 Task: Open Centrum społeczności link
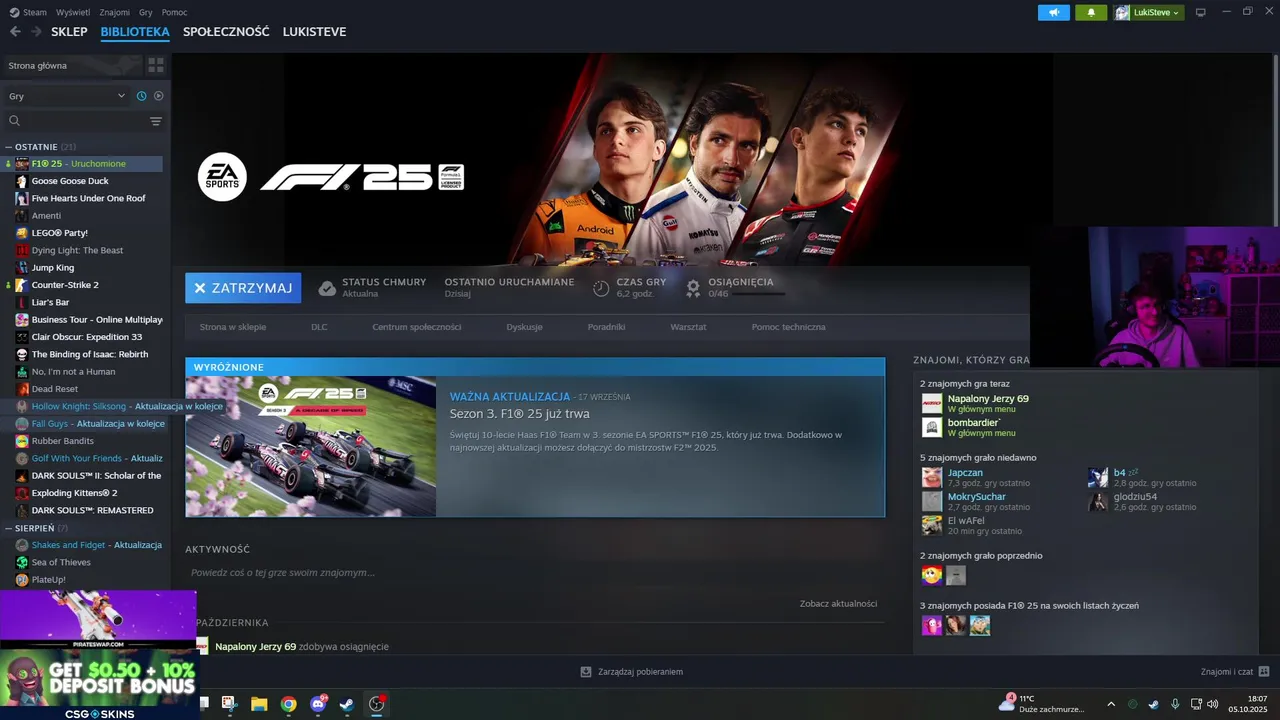click(x=417, y=327)
